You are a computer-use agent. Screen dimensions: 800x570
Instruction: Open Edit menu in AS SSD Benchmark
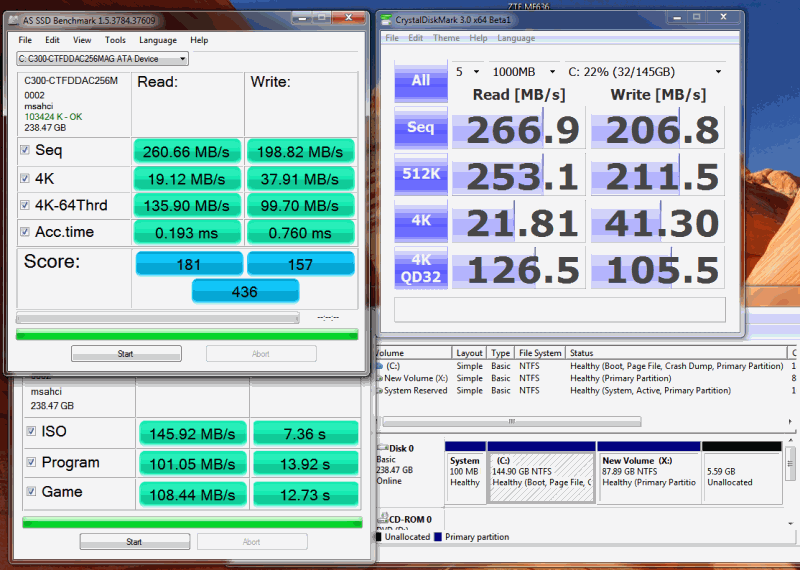[52, 40]
